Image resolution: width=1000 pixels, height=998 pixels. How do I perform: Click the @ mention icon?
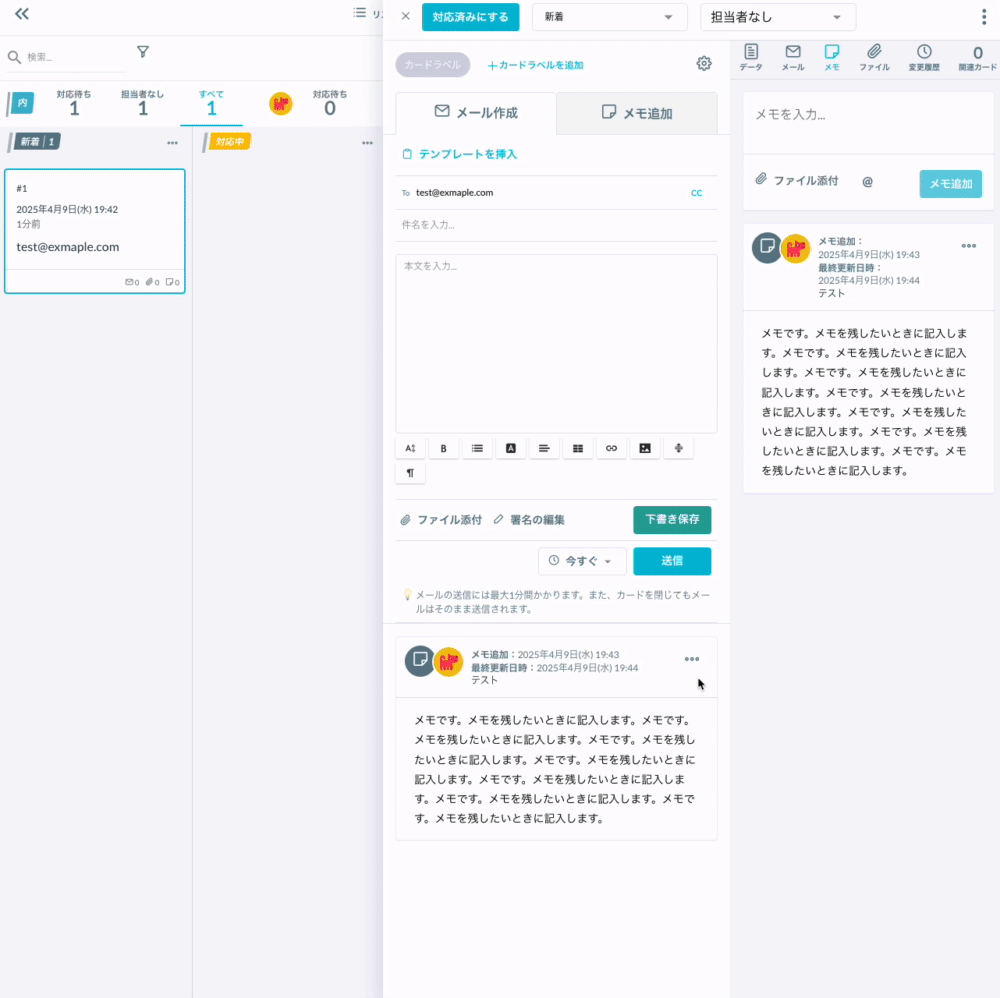click(867, 182)
